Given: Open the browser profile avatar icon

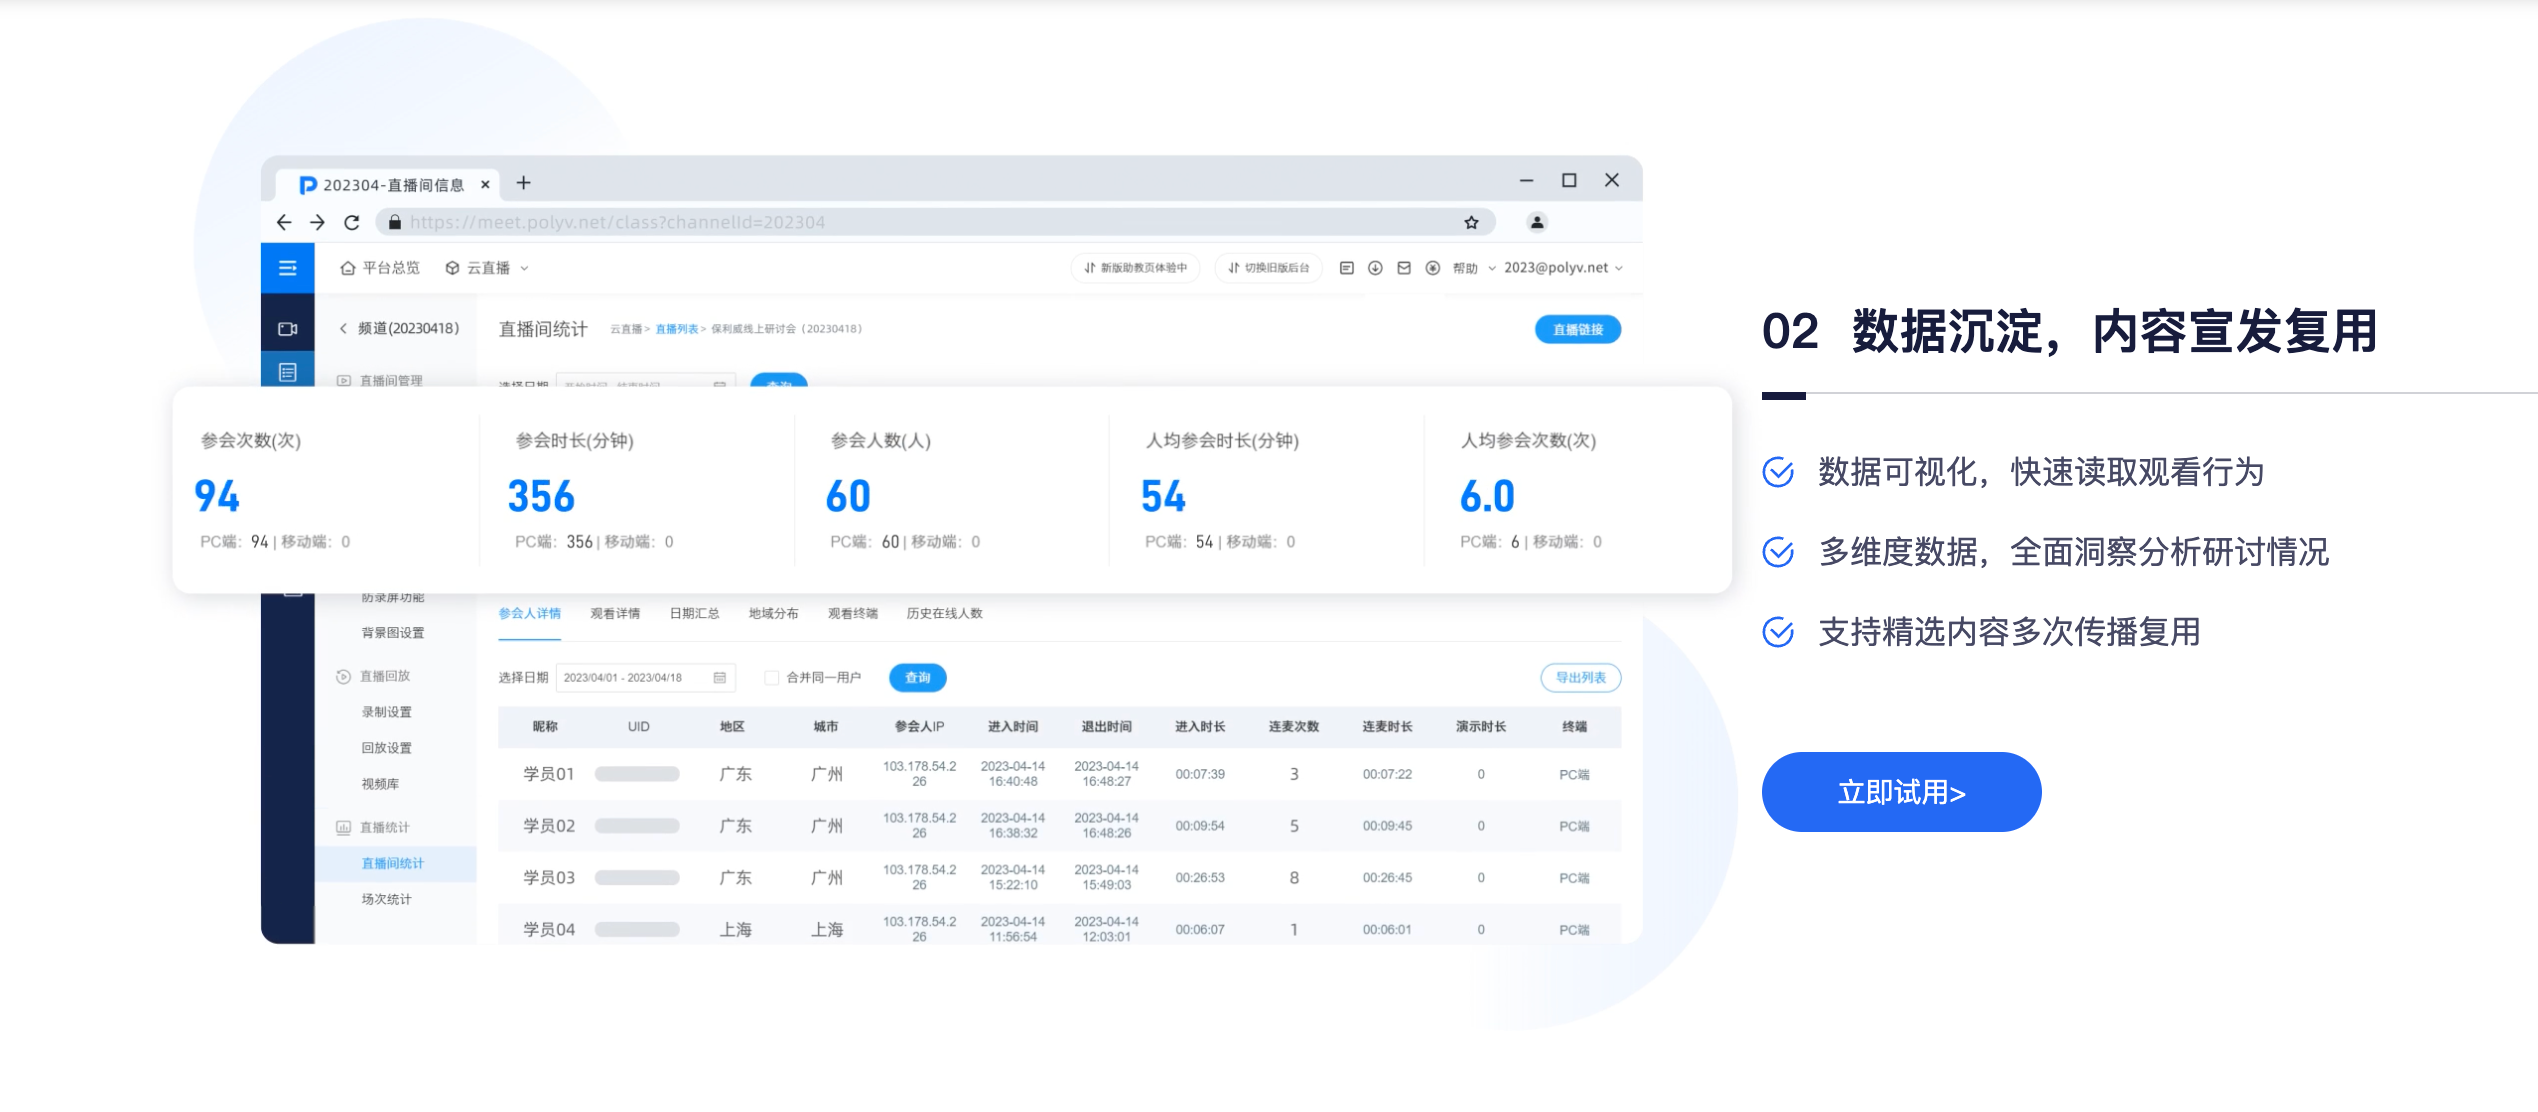Looking at the screenshot, I should pos(1537,222).
